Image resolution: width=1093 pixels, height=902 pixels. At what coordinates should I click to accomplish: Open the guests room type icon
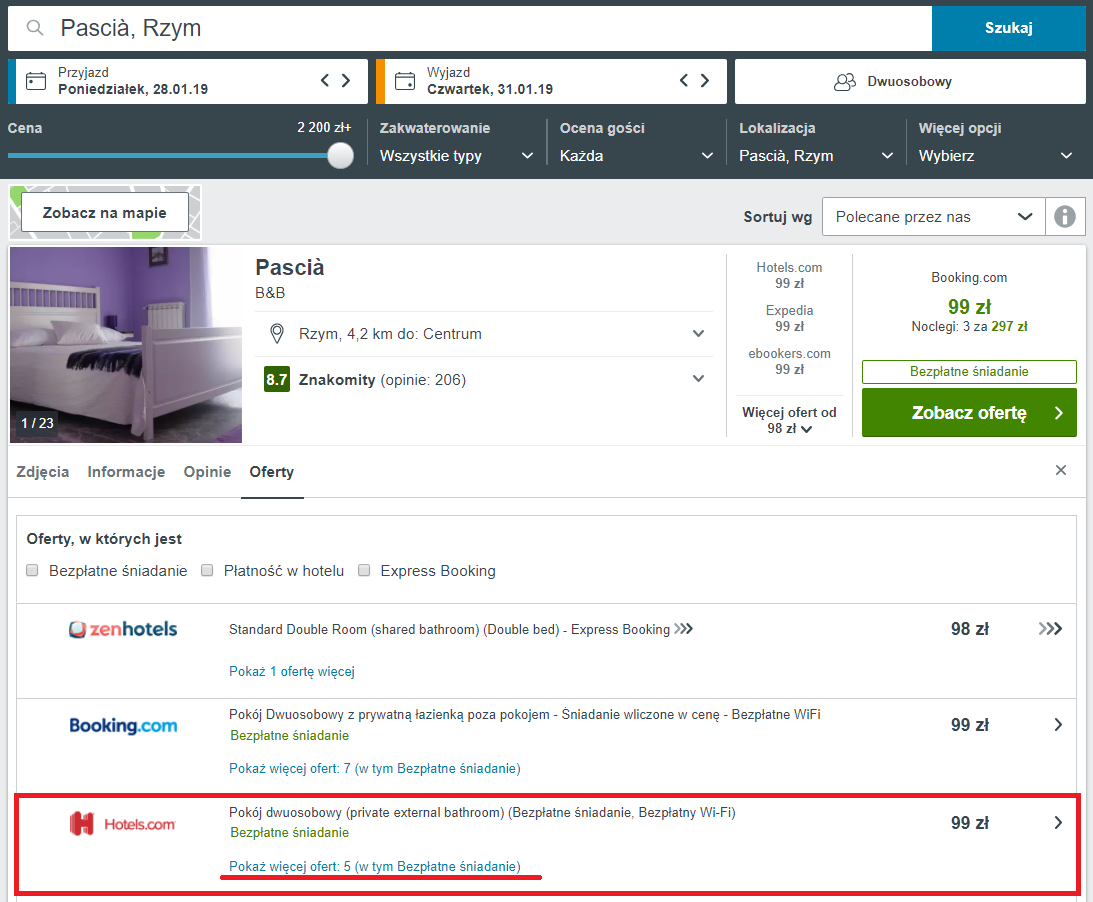click(x=844, y=82)
